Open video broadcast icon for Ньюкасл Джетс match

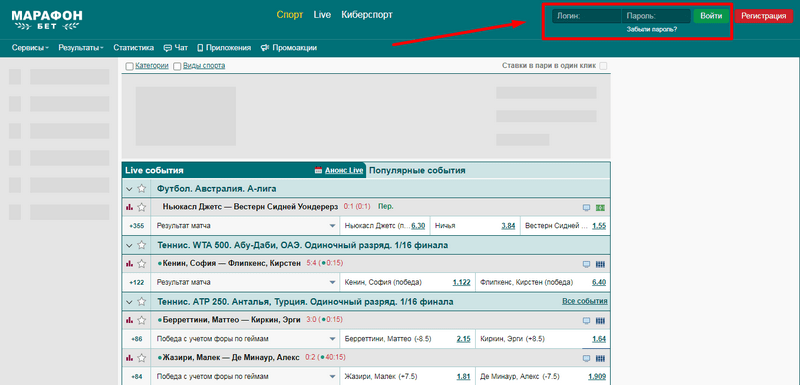(x=587, y=208)
